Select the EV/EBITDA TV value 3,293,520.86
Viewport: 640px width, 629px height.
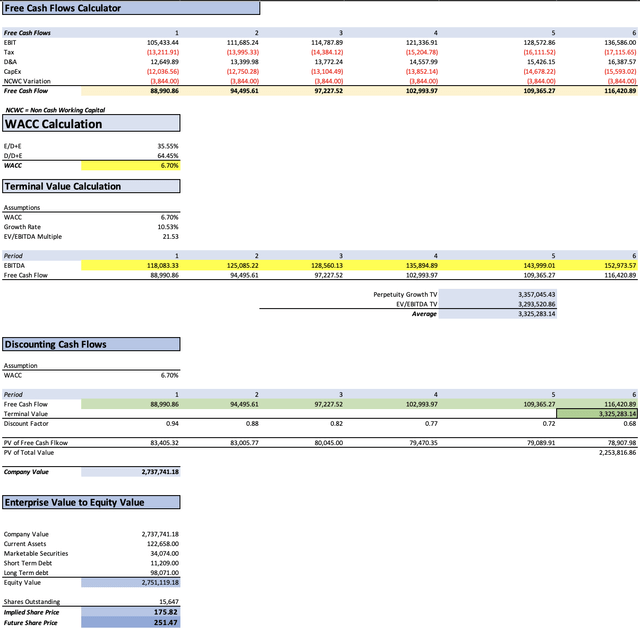pyautogui.click(x=536, y=304)
